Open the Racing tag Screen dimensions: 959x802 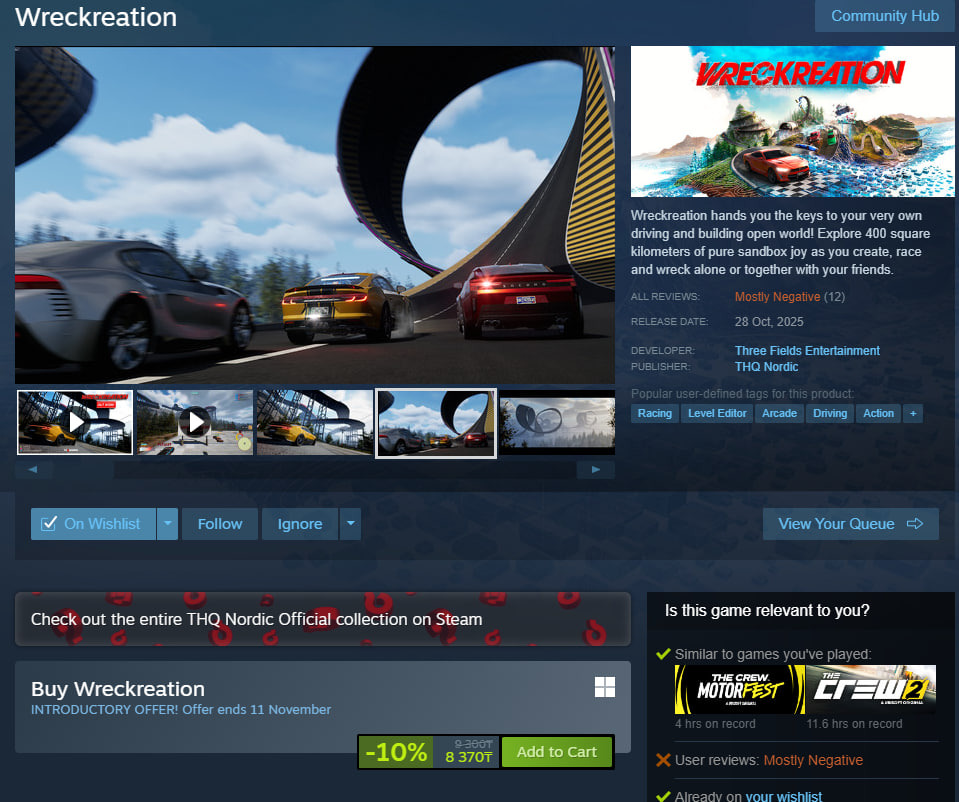point(654,414)
